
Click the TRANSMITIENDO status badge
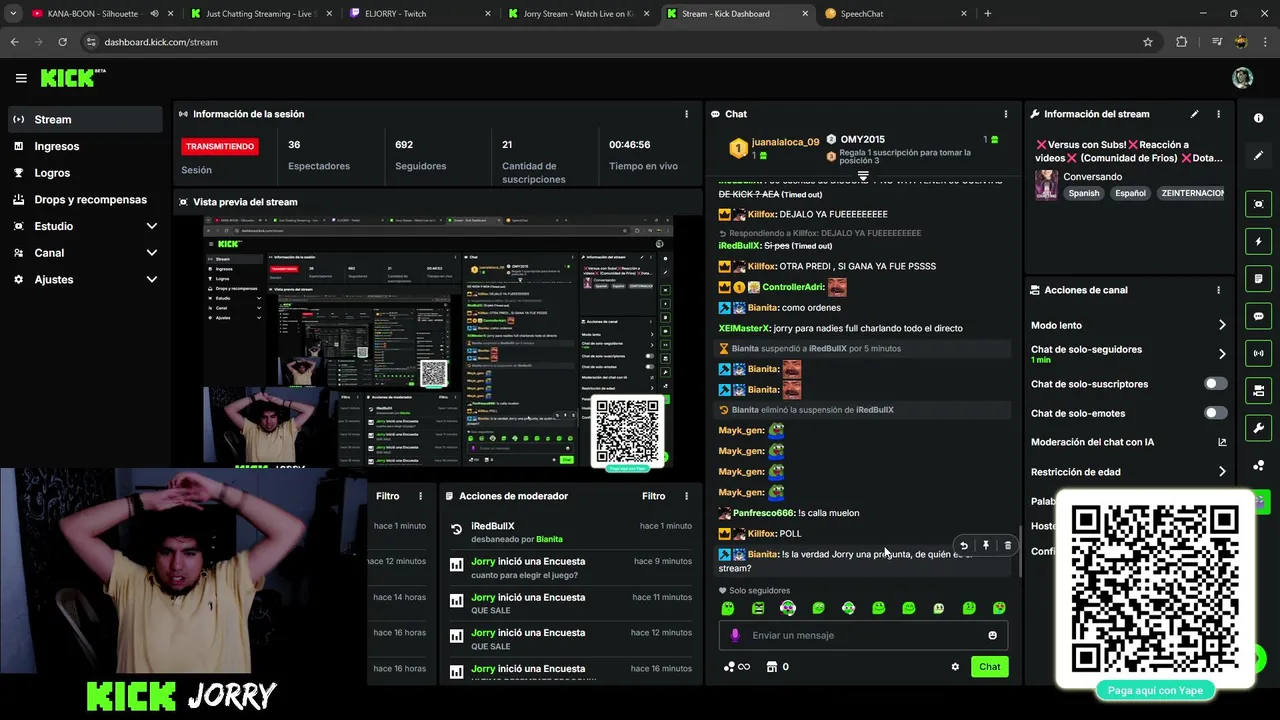(x=220, y=146)
